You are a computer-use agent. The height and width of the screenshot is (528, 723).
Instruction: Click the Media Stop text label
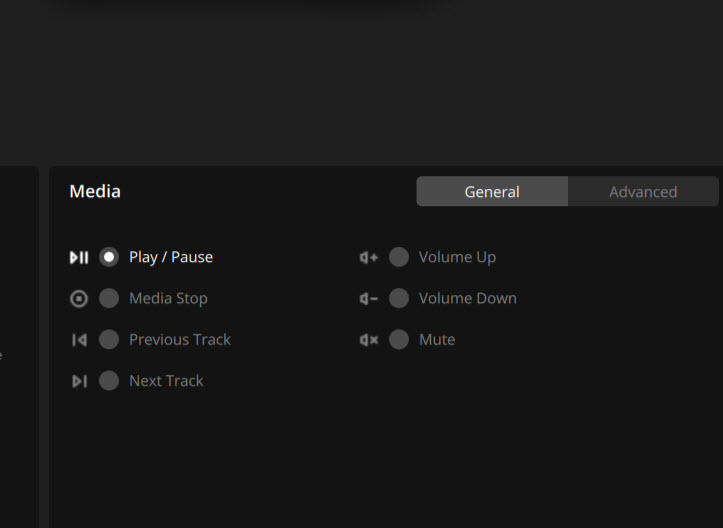click(168, 299)
